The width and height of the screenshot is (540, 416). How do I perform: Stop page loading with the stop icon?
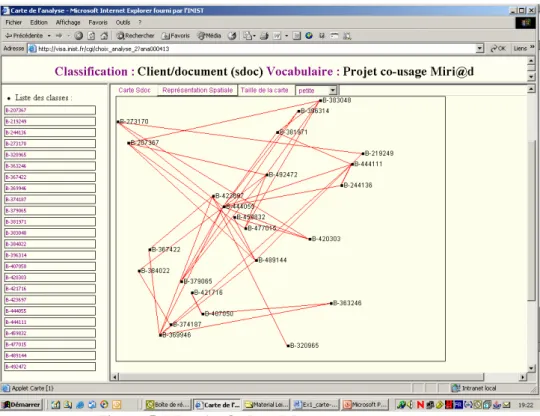click(x=79, y=35)
